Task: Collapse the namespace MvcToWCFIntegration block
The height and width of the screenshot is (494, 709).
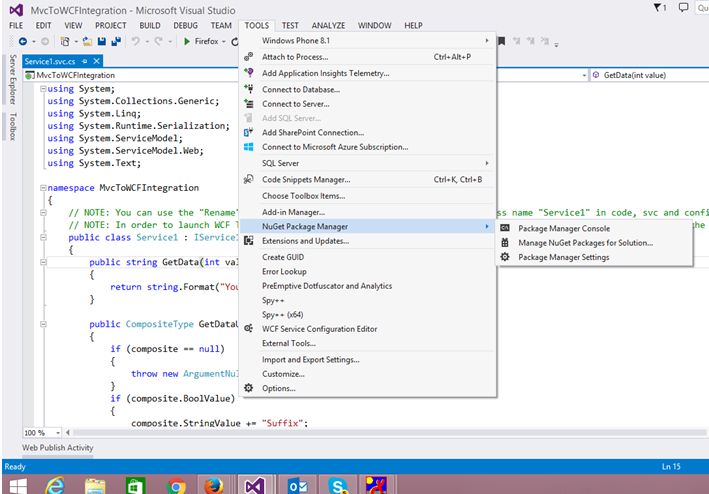Action: 43,188
